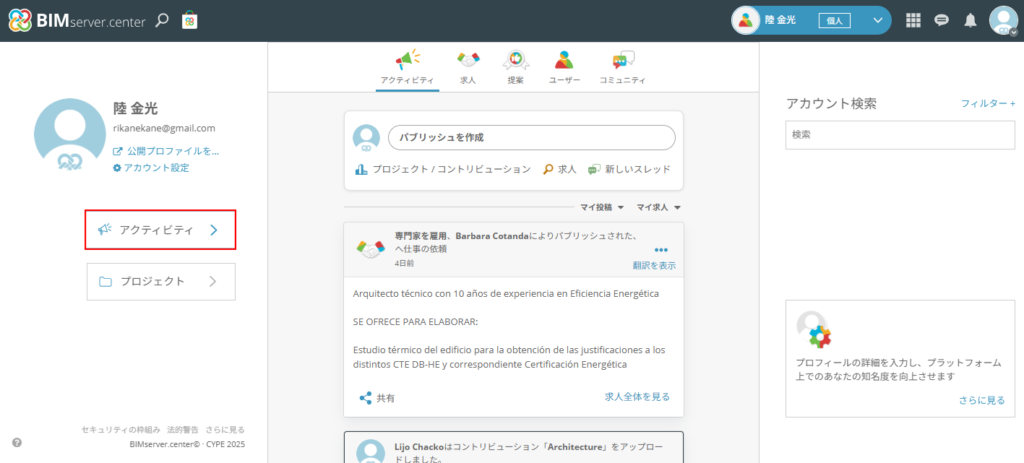
Task: Open アカウント設定 link
Action: [x=151, y=168]
